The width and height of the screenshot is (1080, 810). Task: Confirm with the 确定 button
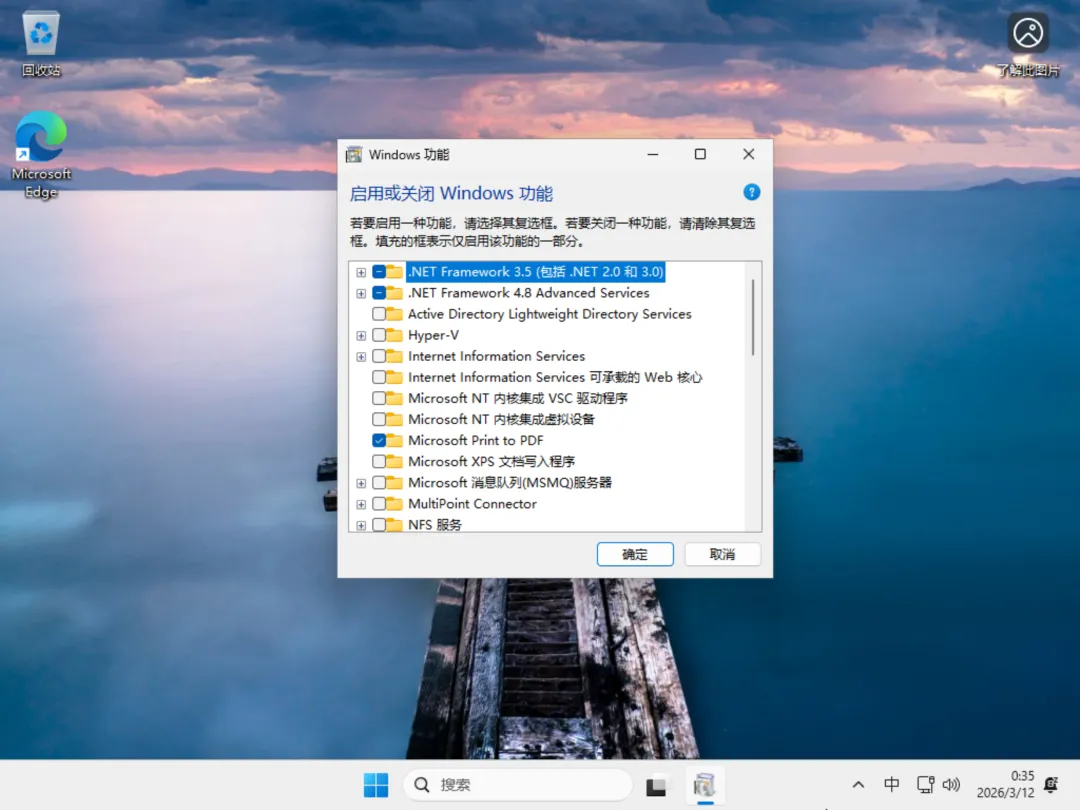(x=635, y=554)
